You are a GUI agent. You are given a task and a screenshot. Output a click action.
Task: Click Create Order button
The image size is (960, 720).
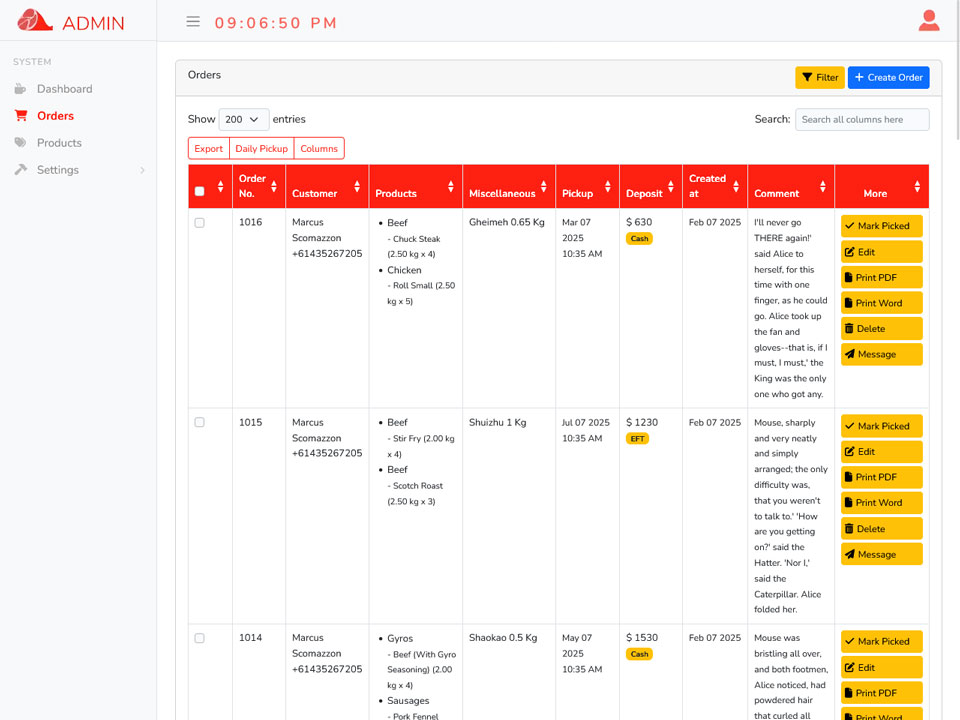pos(888,78)
